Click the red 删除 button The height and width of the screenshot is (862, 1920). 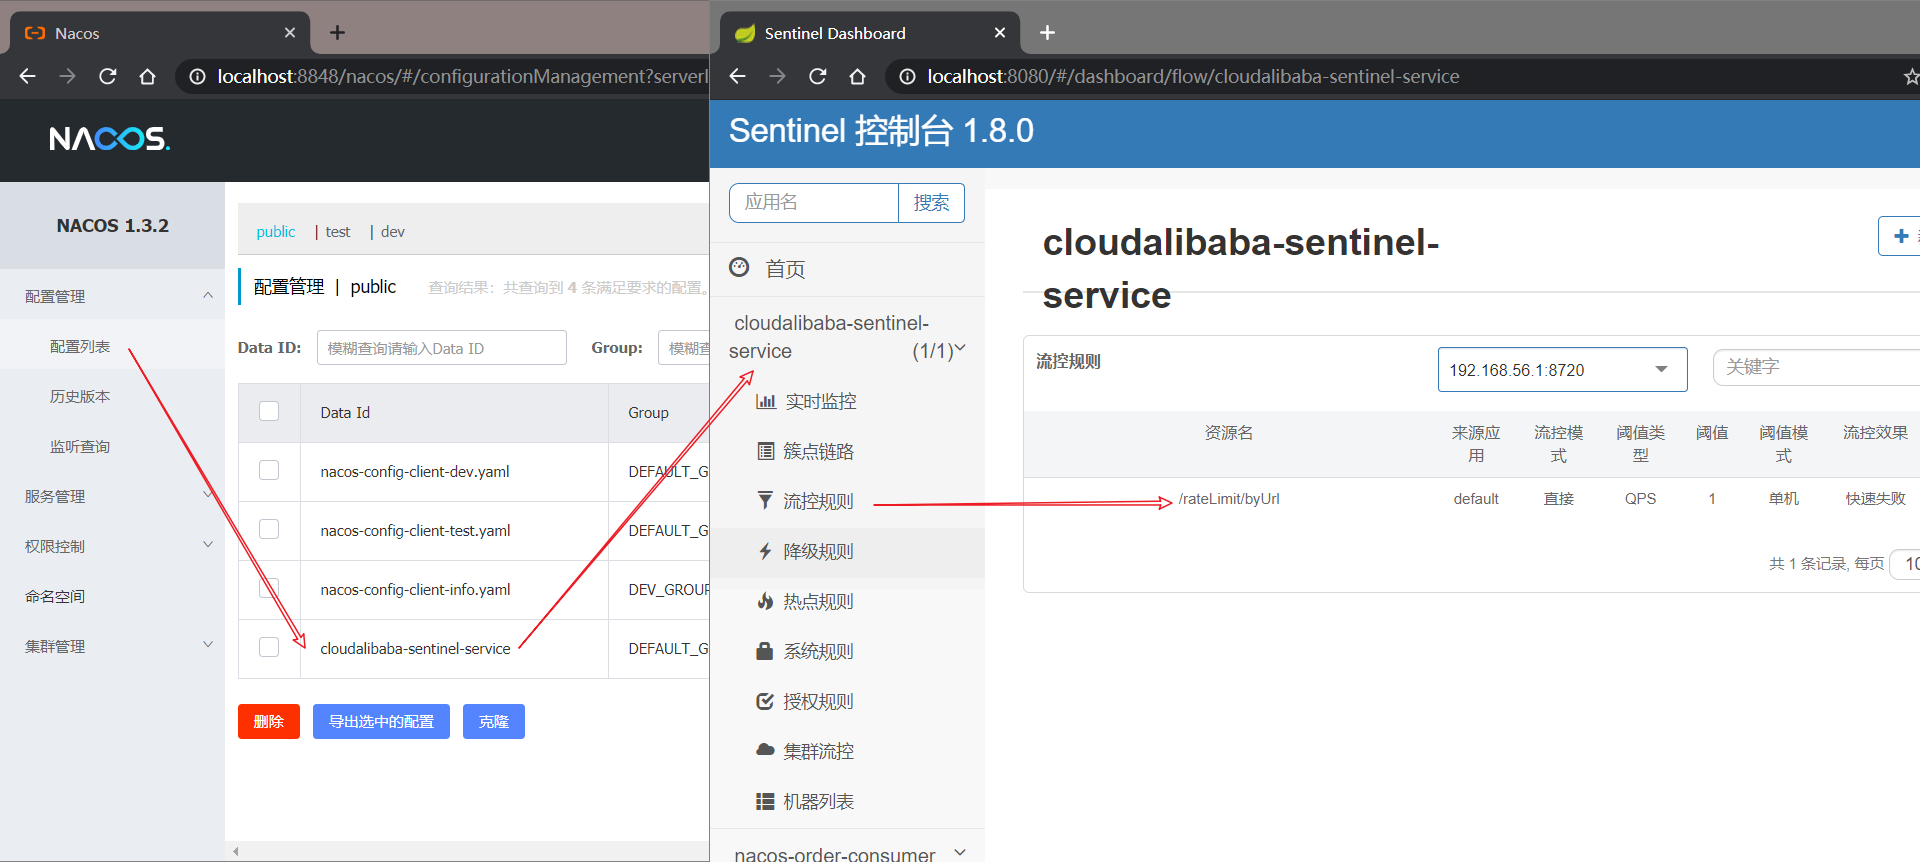pyautogui.click(x=269, y=721)
